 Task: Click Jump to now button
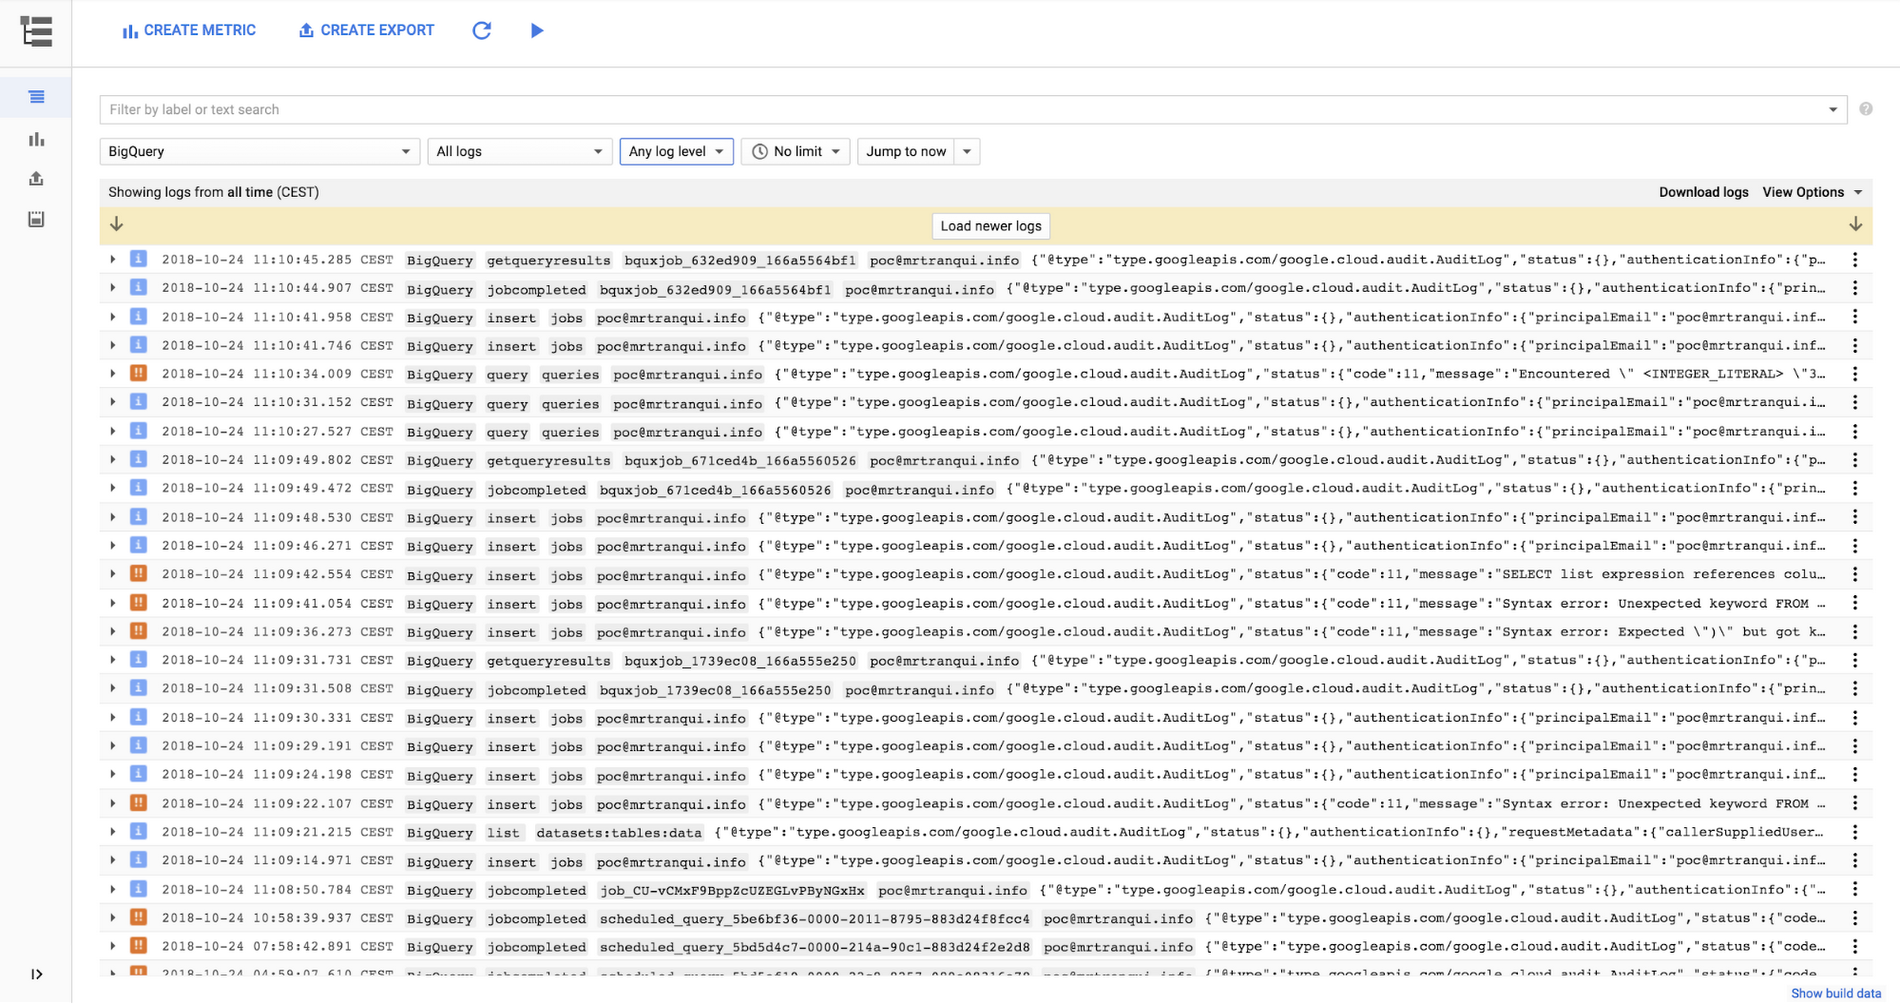[x=906, y=151]
